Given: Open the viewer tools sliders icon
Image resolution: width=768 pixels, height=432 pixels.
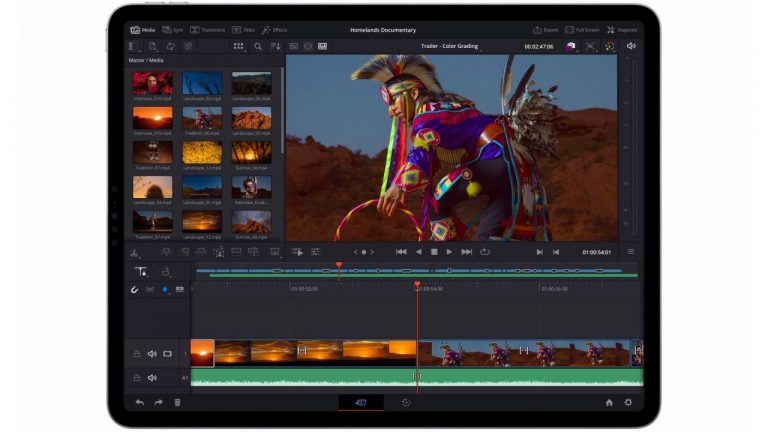Looking at the screenshot, I should pyautogui.click(x=315, y=252).
